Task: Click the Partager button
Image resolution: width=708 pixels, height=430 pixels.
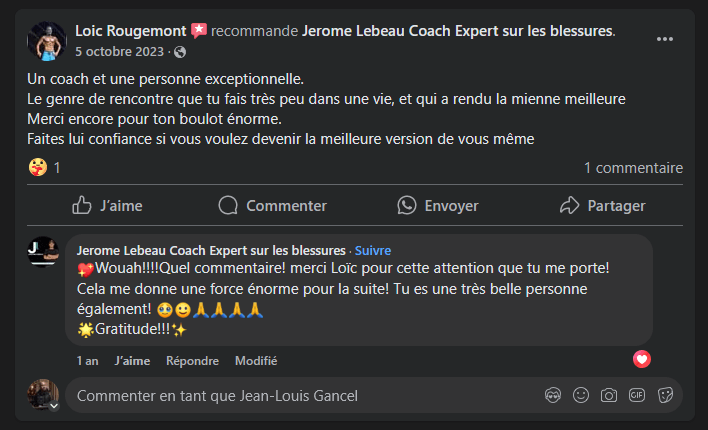Action: [x=602, y=206]
